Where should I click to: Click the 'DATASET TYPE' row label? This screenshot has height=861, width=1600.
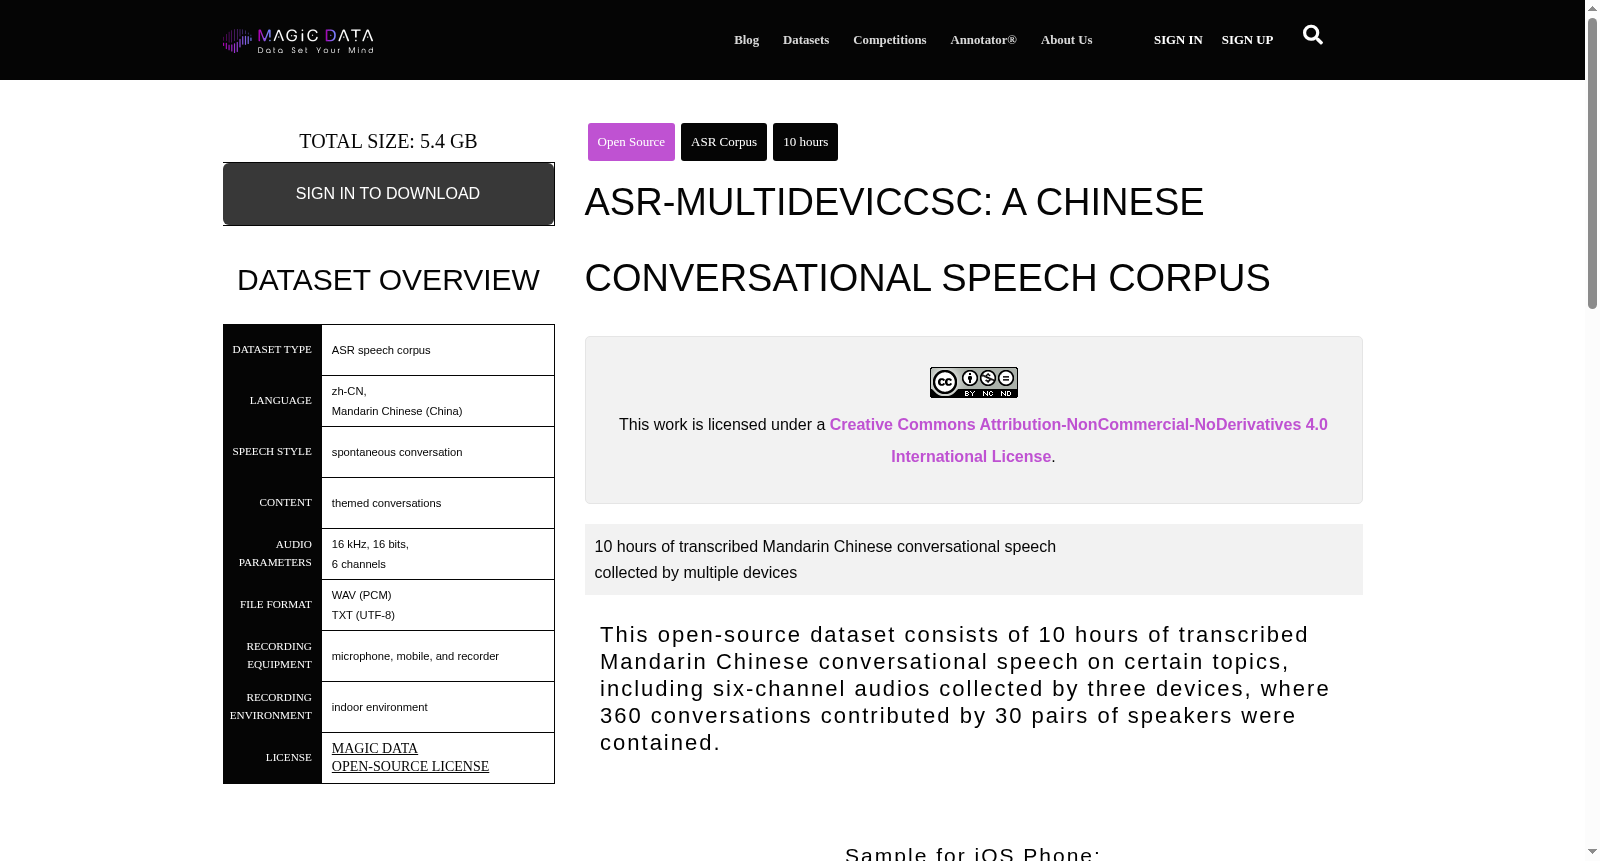[x=272, y=349]
